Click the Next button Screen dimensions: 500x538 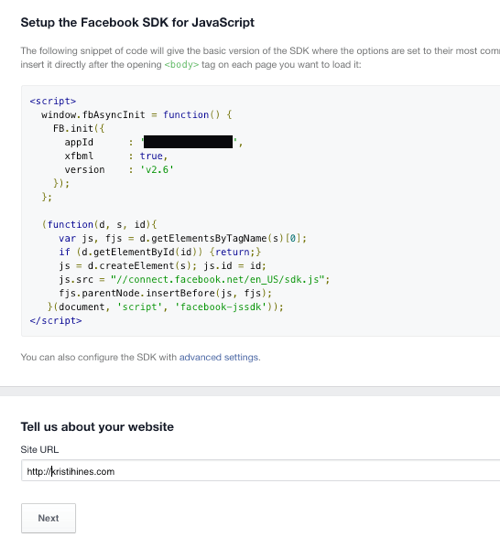tap(48, 518)
